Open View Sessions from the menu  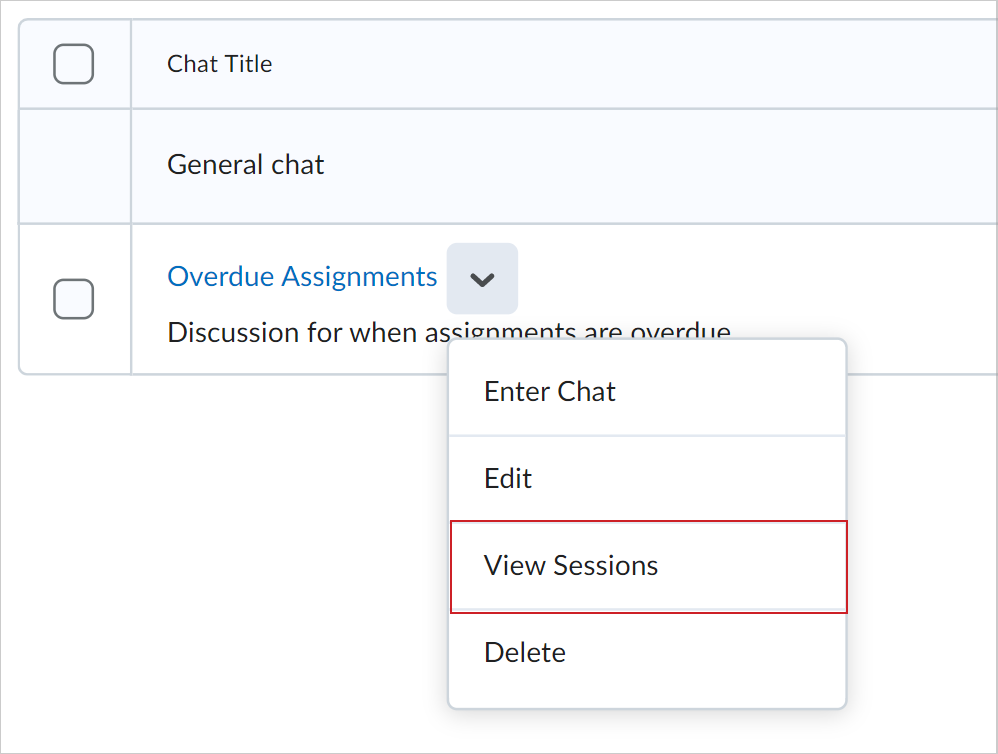571,565
